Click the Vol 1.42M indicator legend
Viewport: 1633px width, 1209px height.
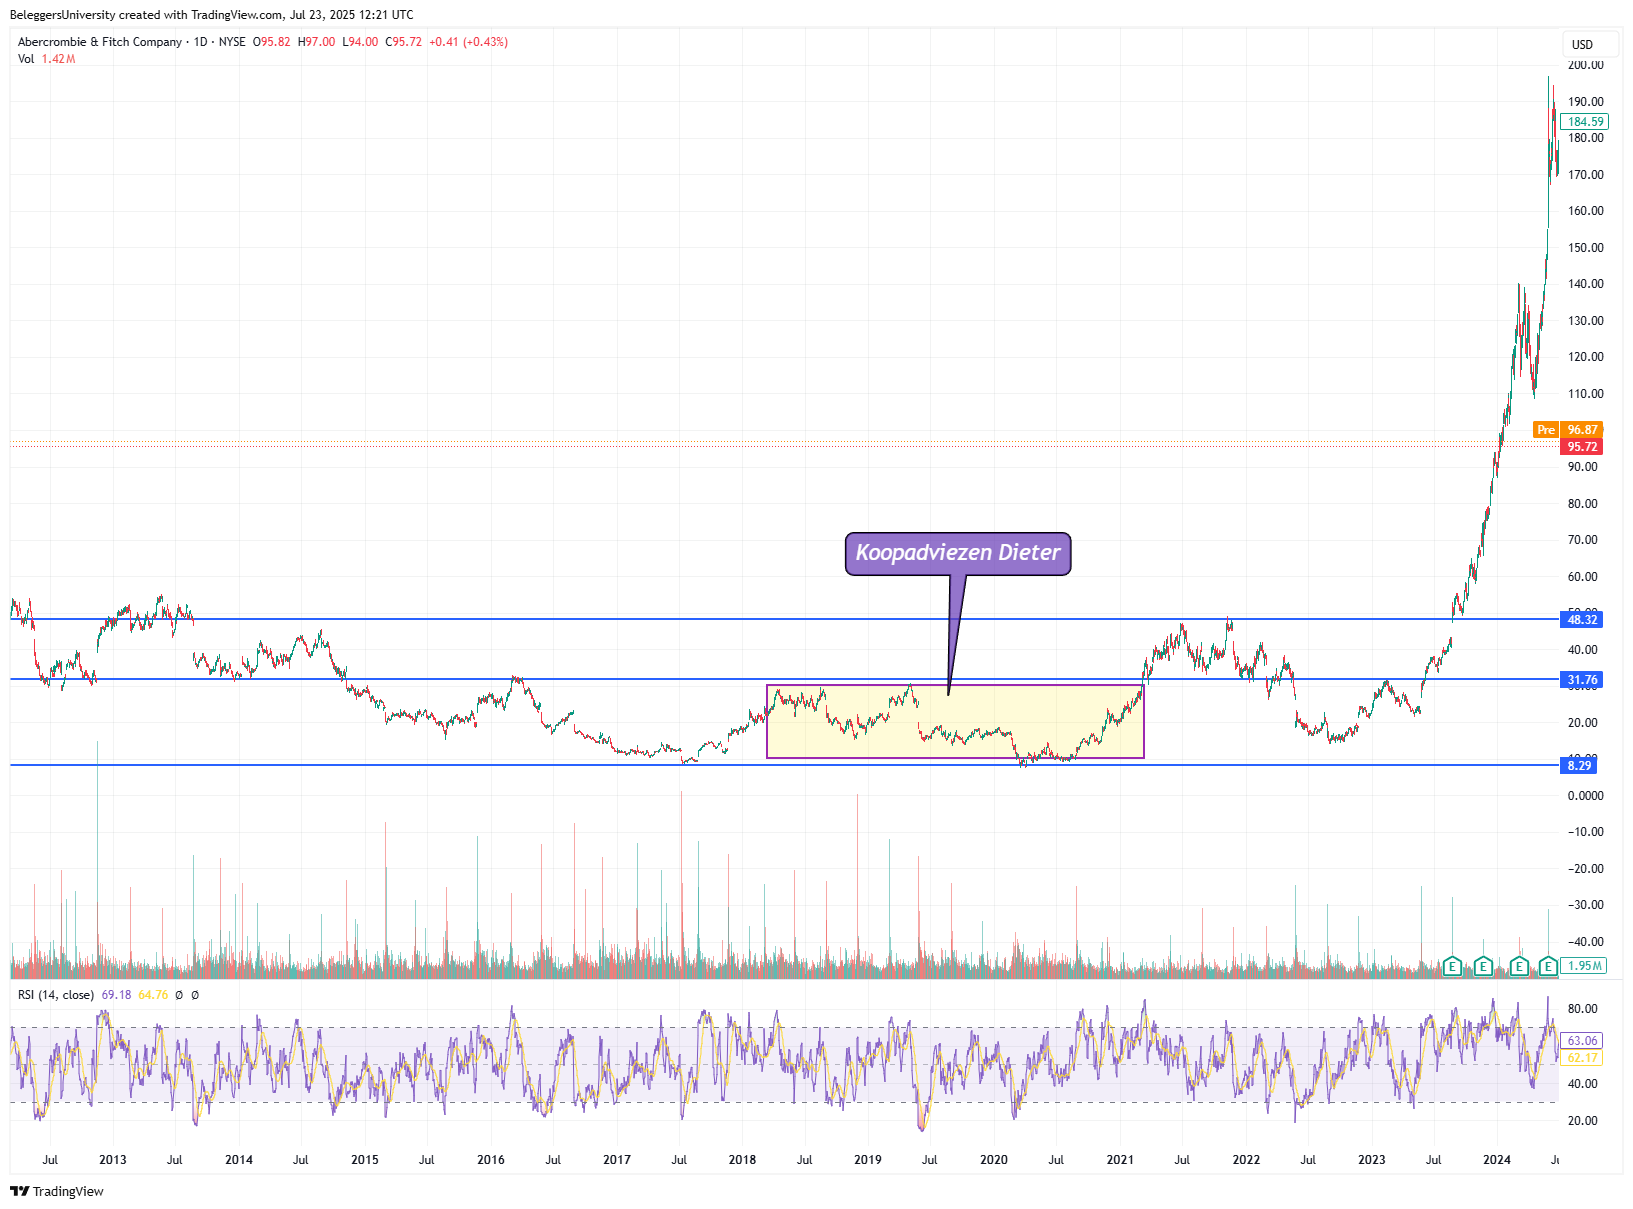[46, 59]
